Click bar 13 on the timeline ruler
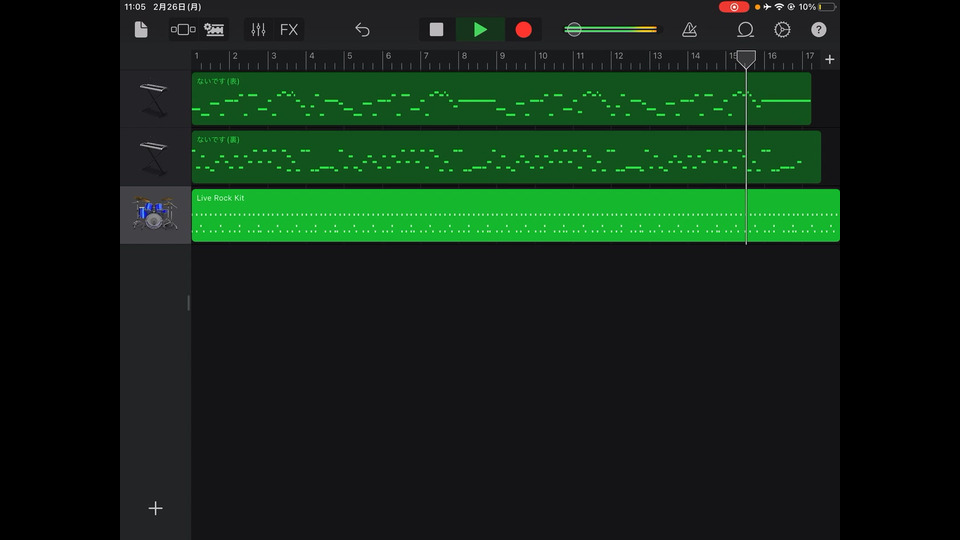The height and width of the screenshot is (540, 960). pyautogui.click(x=657, y=56)
